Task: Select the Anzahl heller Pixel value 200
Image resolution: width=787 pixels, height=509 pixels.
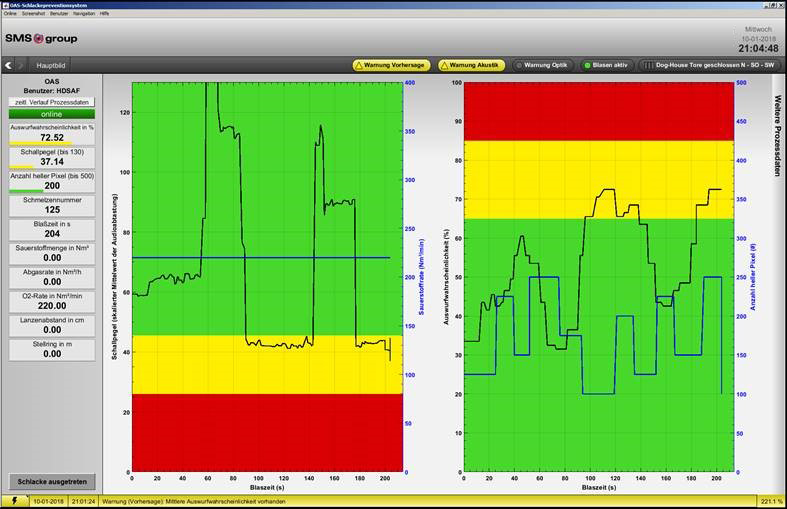Action: 52,186
